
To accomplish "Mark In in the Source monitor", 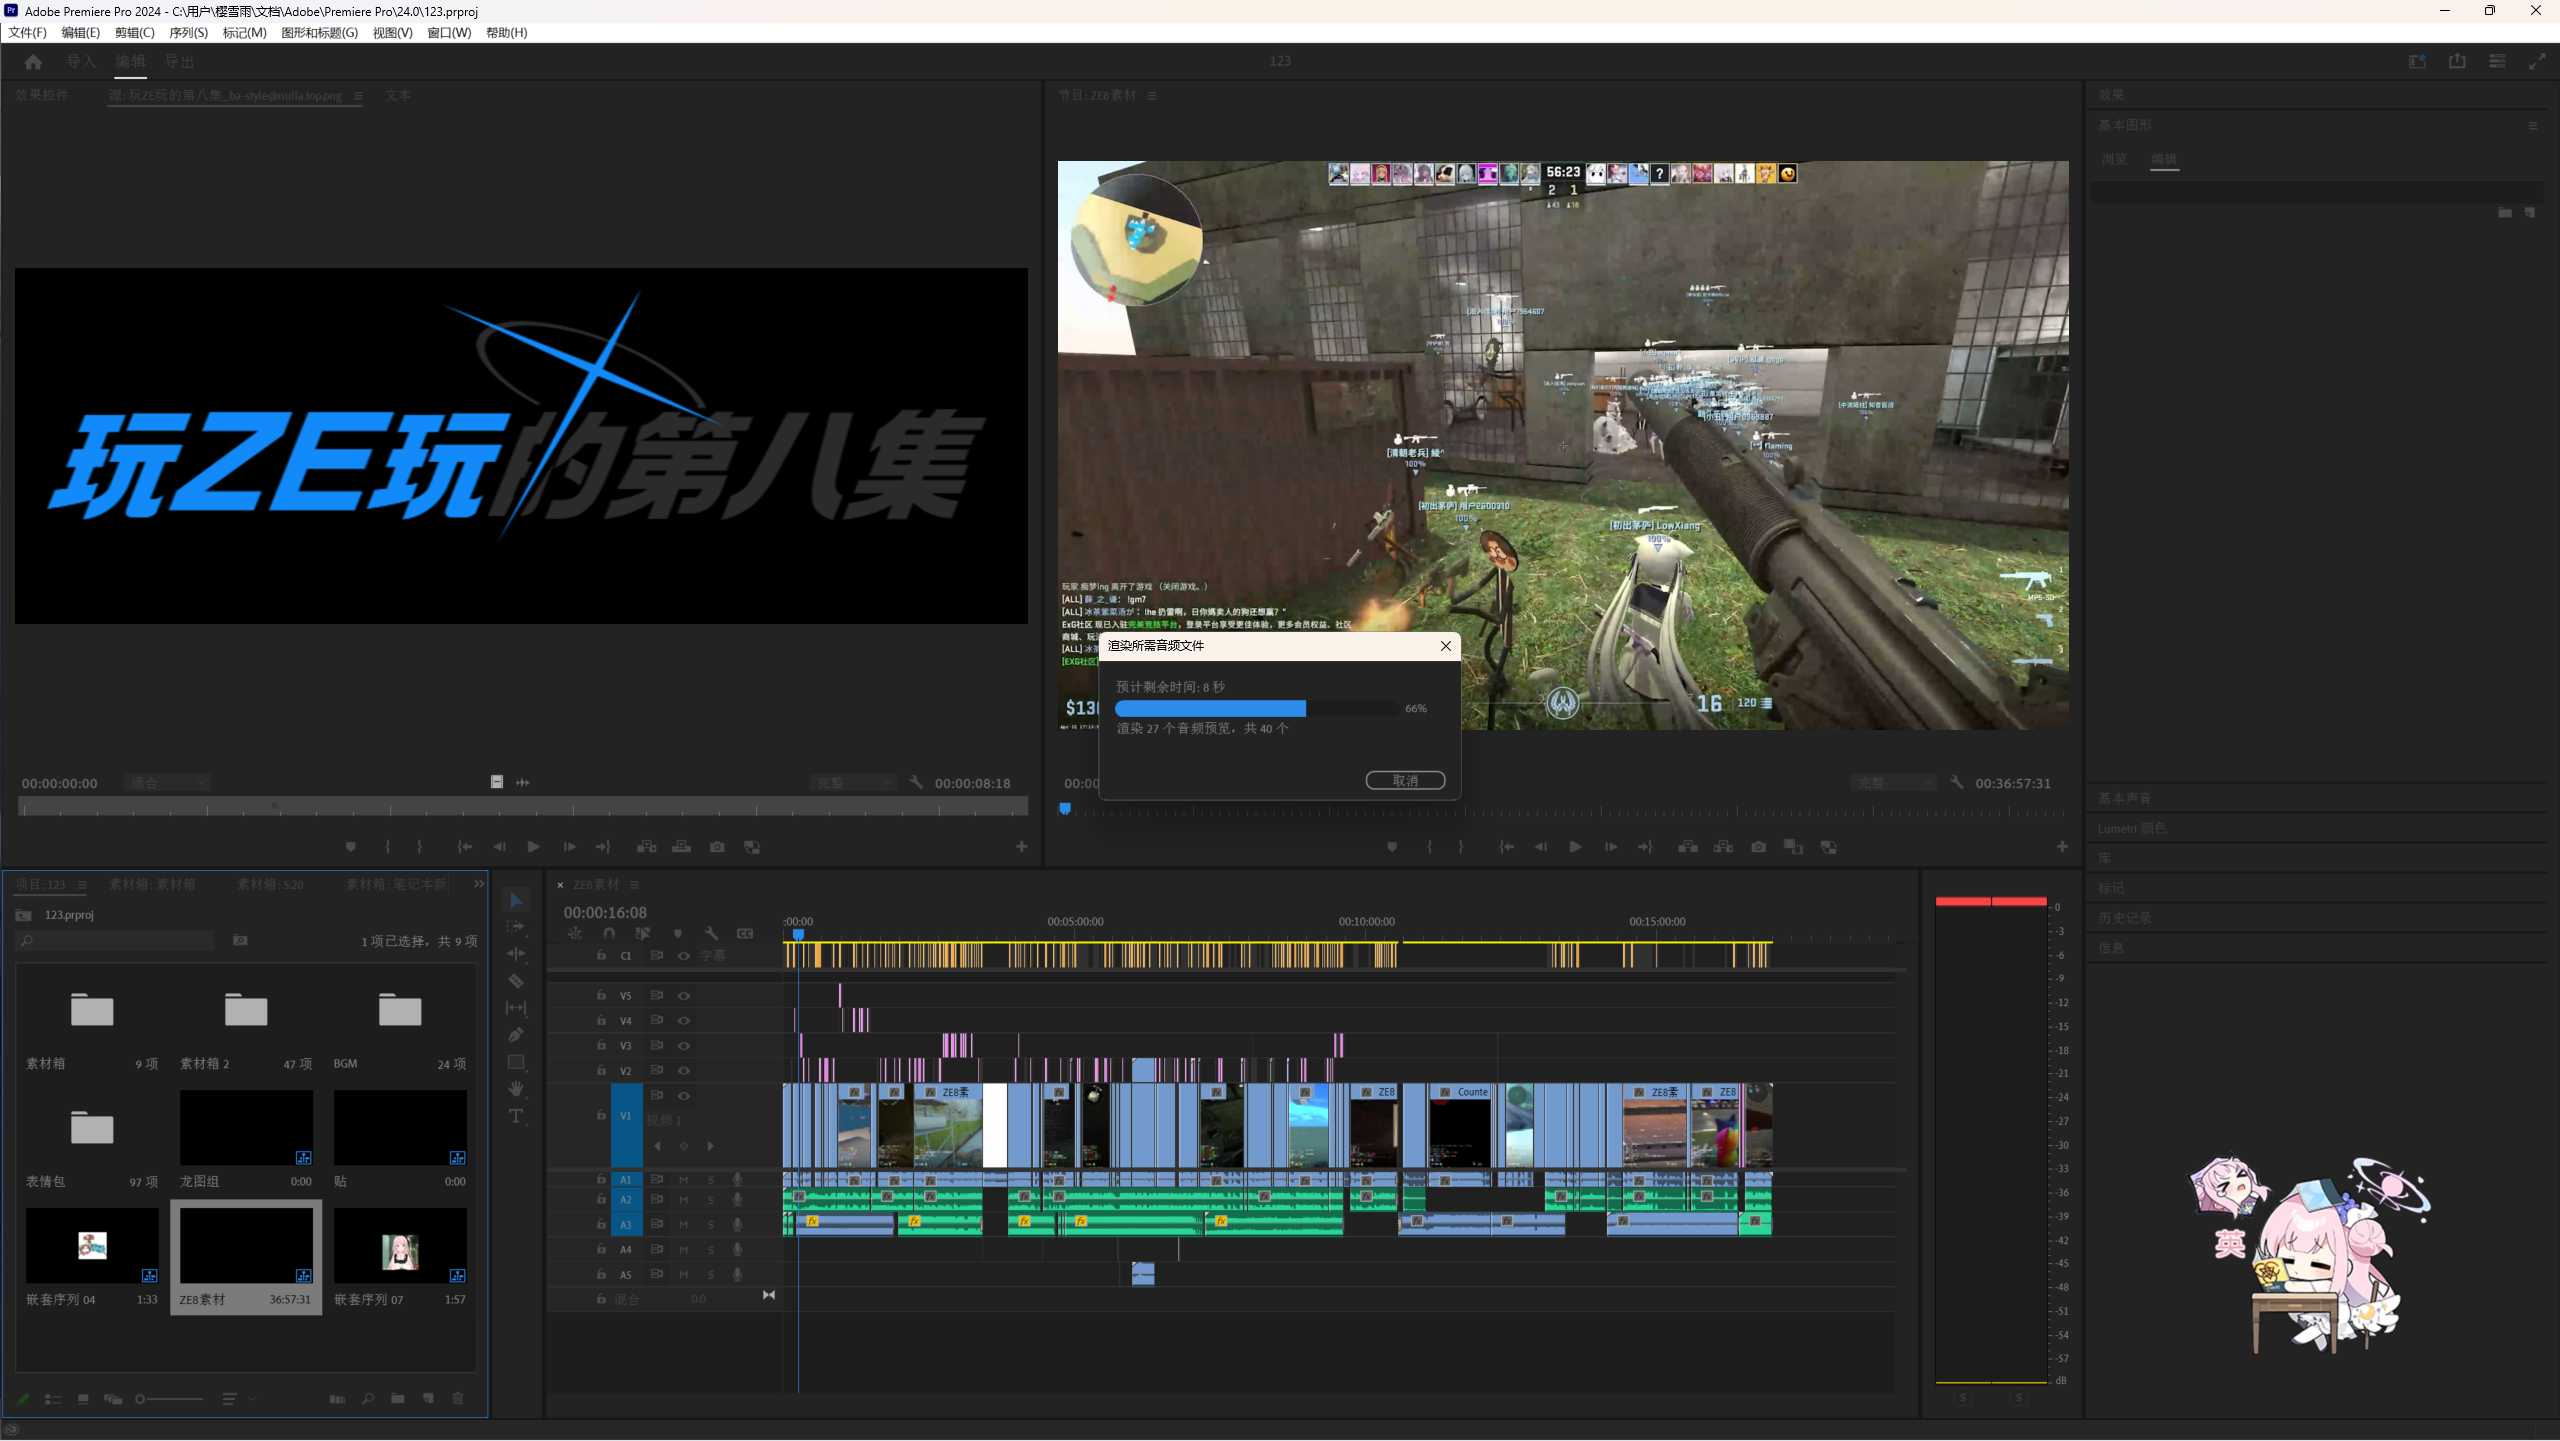I will click(388, 847).
